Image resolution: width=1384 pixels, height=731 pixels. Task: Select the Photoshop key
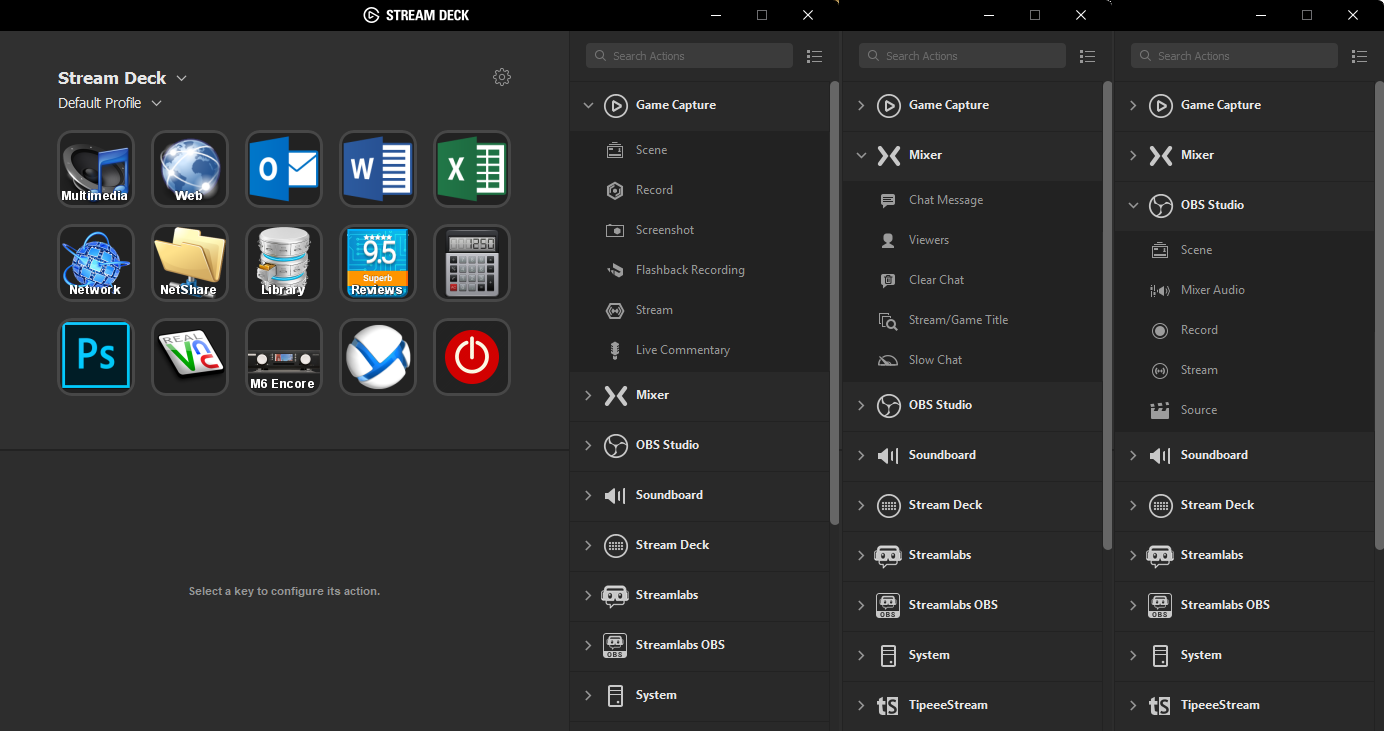click(96, 356)
